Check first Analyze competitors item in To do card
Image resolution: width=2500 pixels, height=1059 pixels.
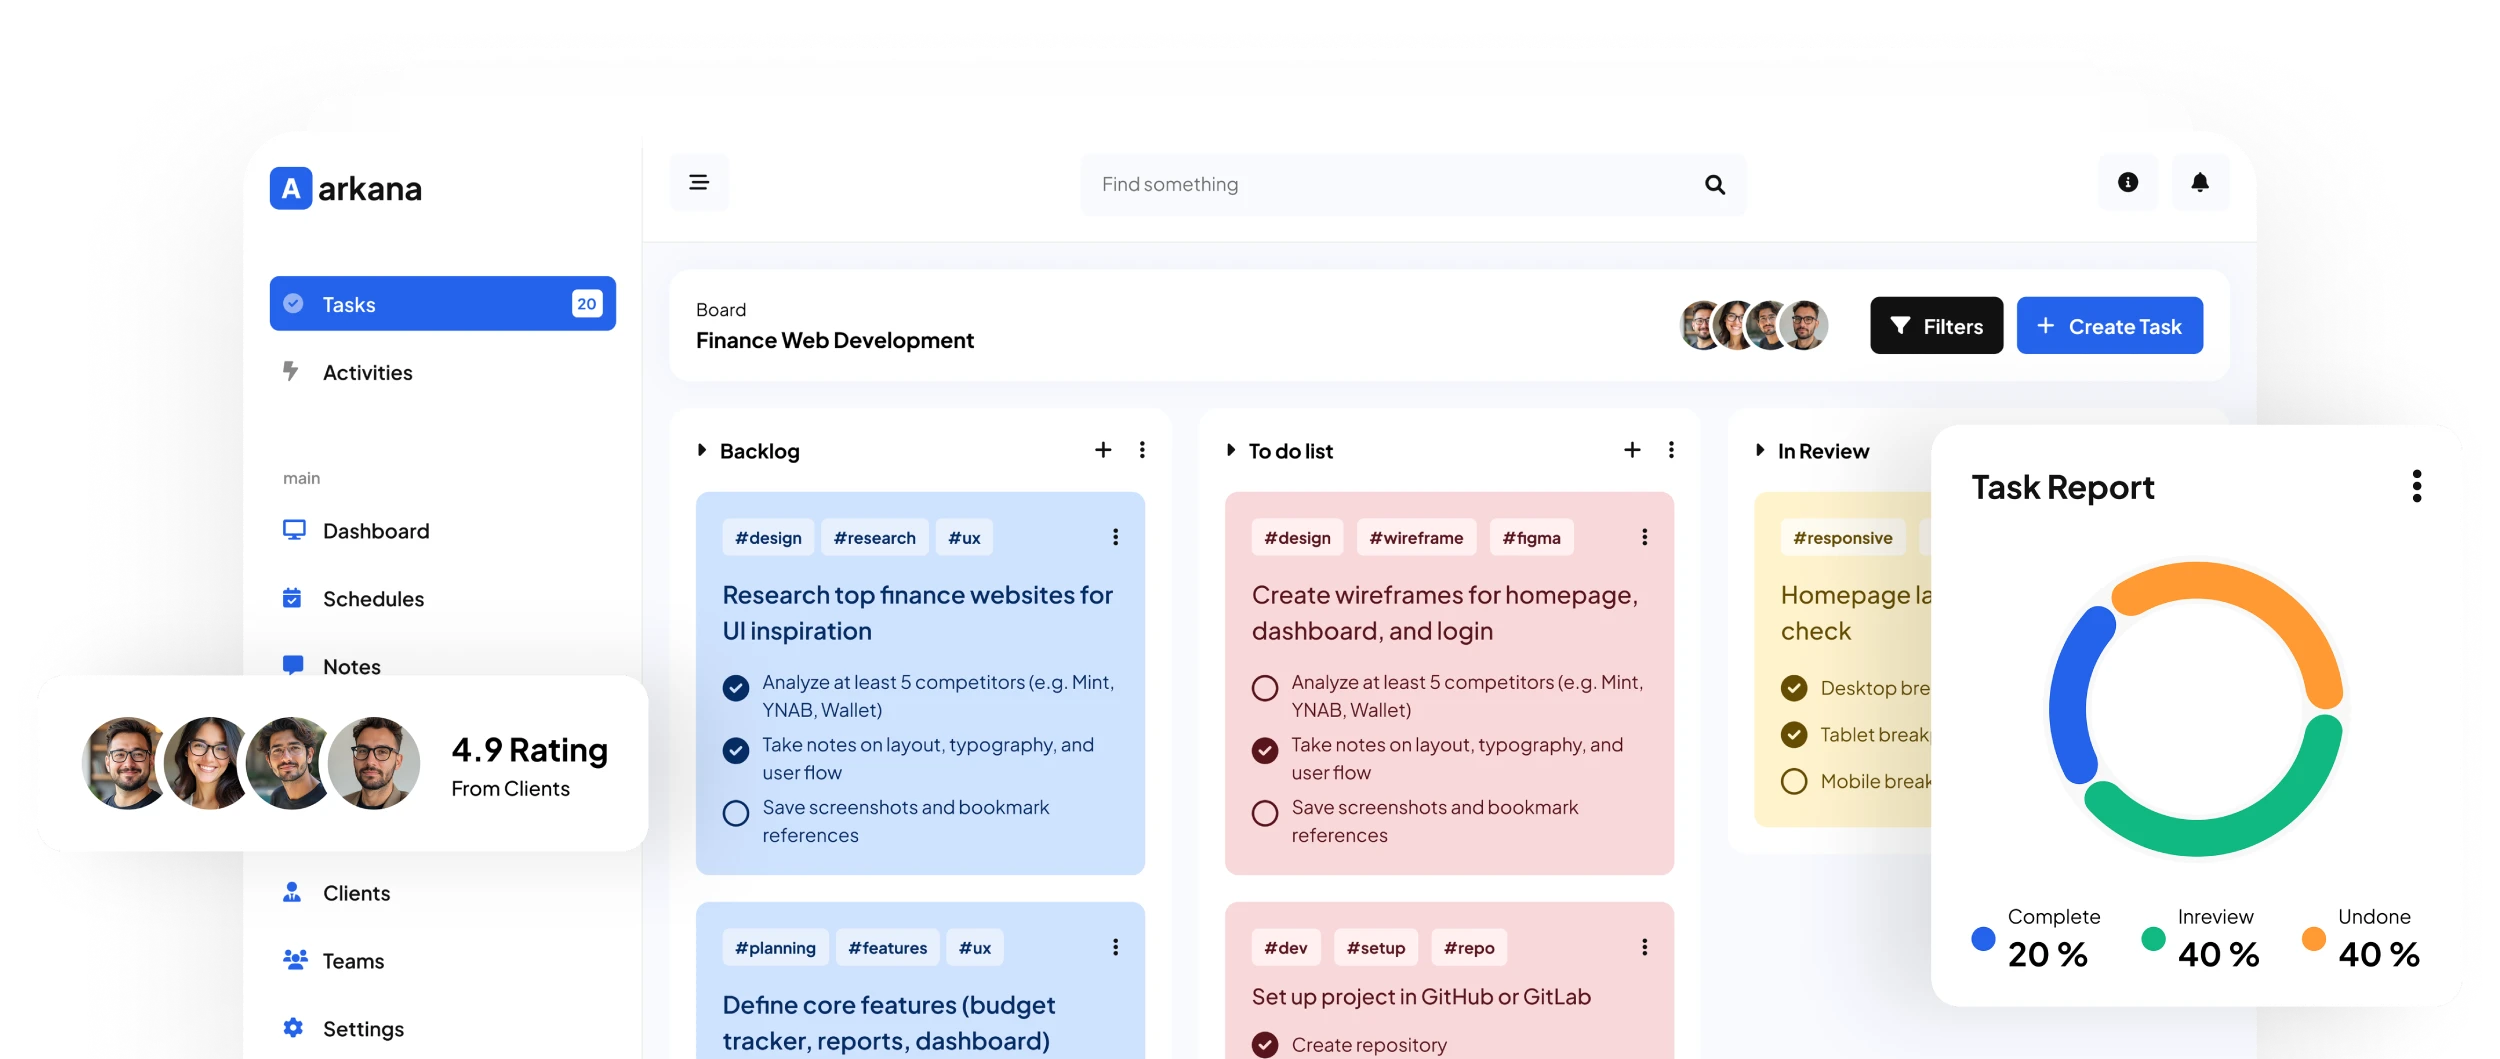pyautogui.click(x=1264, y=688)
